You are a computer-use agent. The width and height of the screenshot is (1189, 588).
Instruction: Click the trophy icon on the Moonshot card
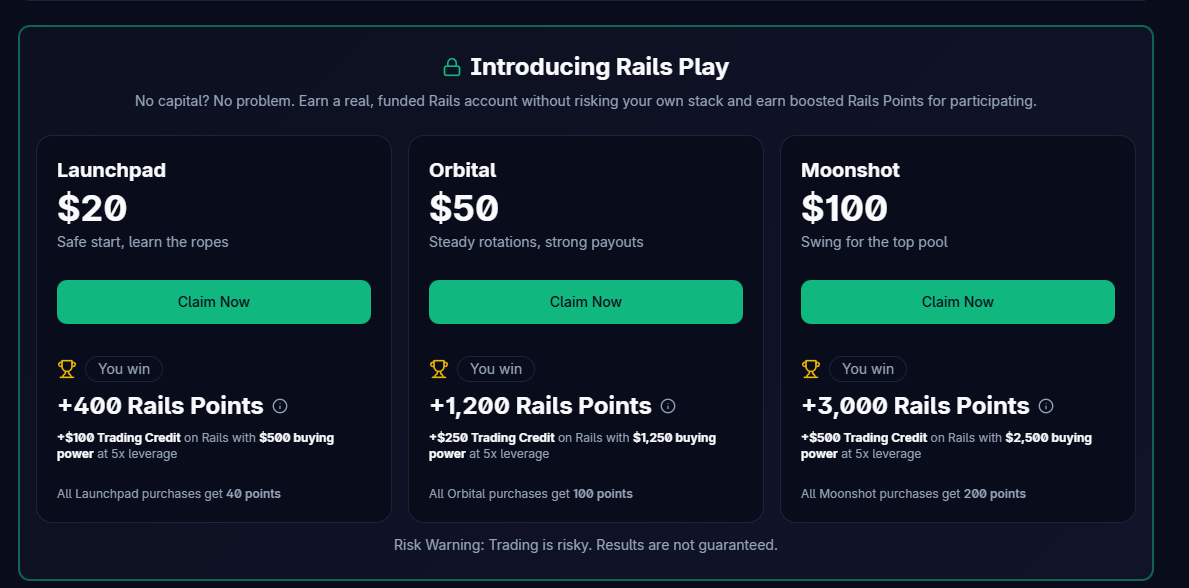811,368
